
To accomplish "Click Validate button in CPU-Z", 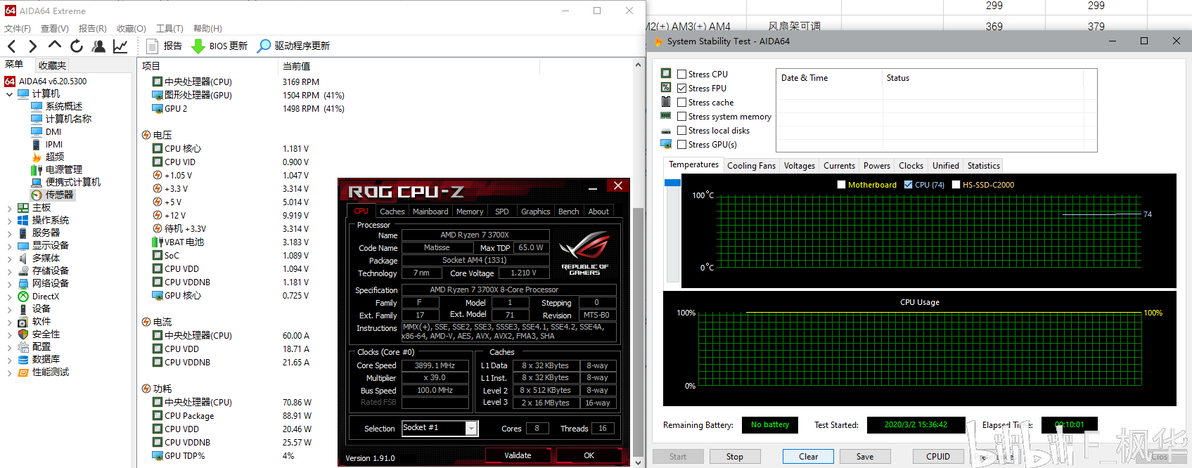I will point(518,455).
